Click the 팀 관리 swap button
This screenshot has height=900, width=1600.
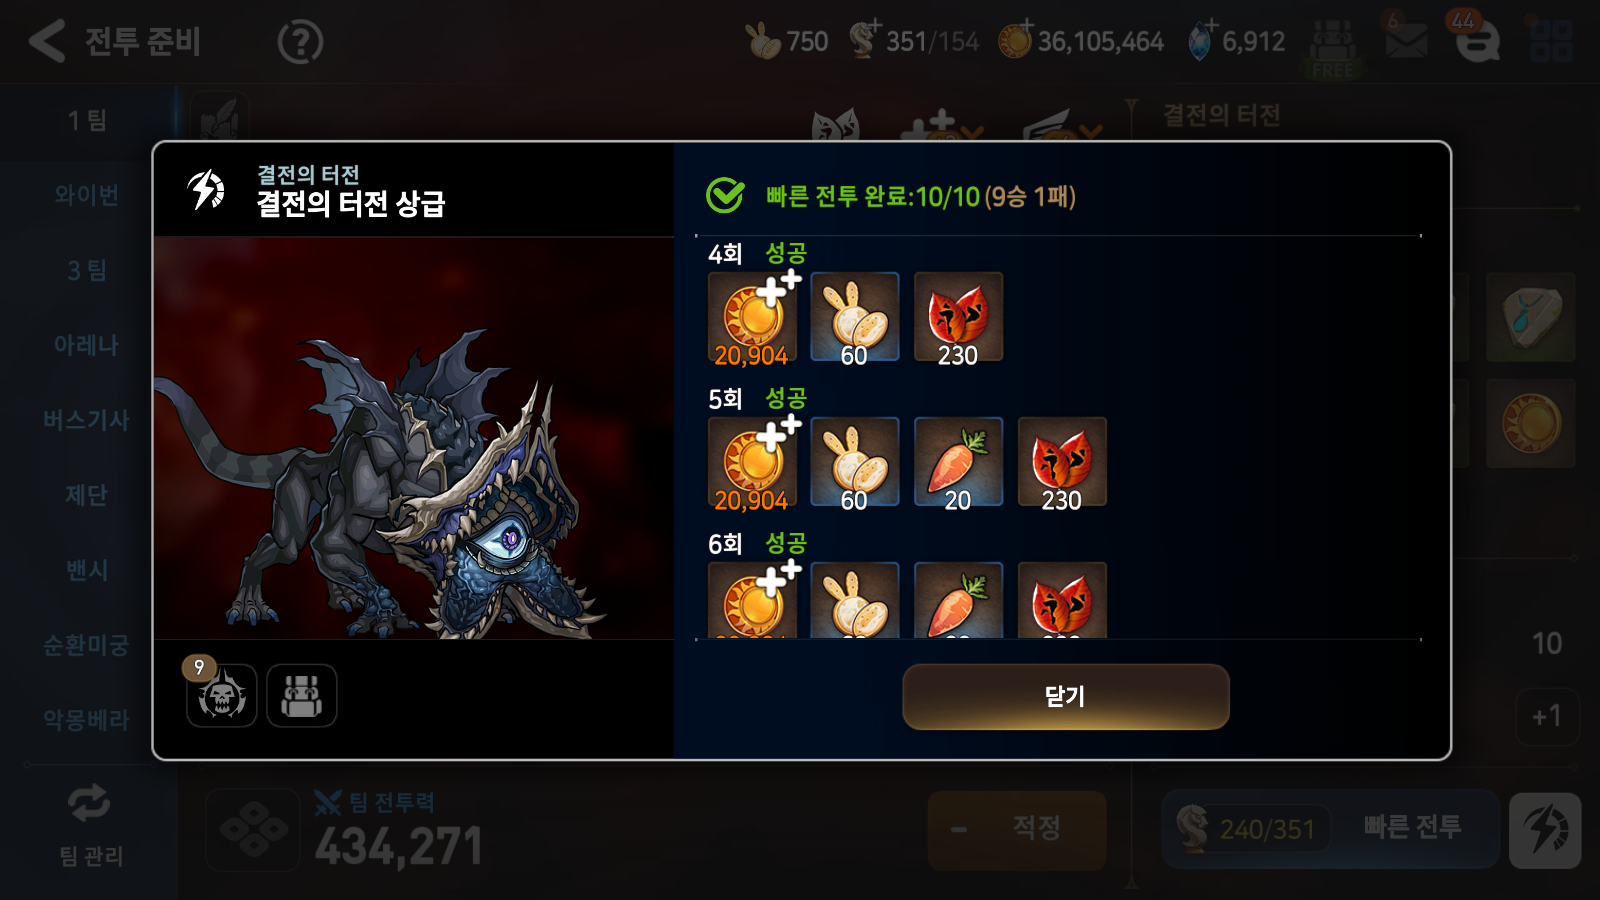tap(90, 825)
